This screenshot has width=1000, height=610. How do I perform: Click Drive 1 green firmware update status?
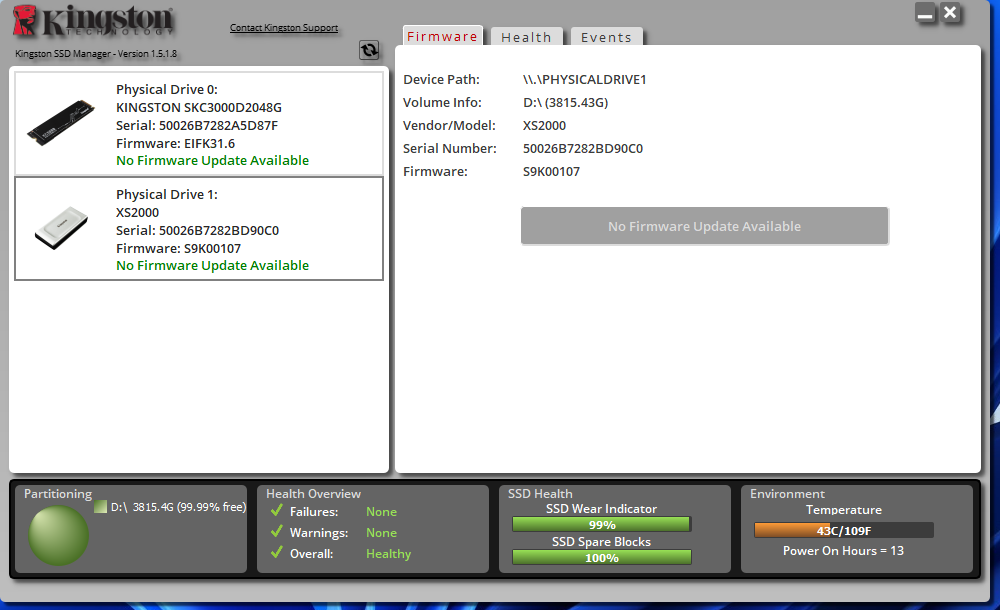(x=212, y=265)
